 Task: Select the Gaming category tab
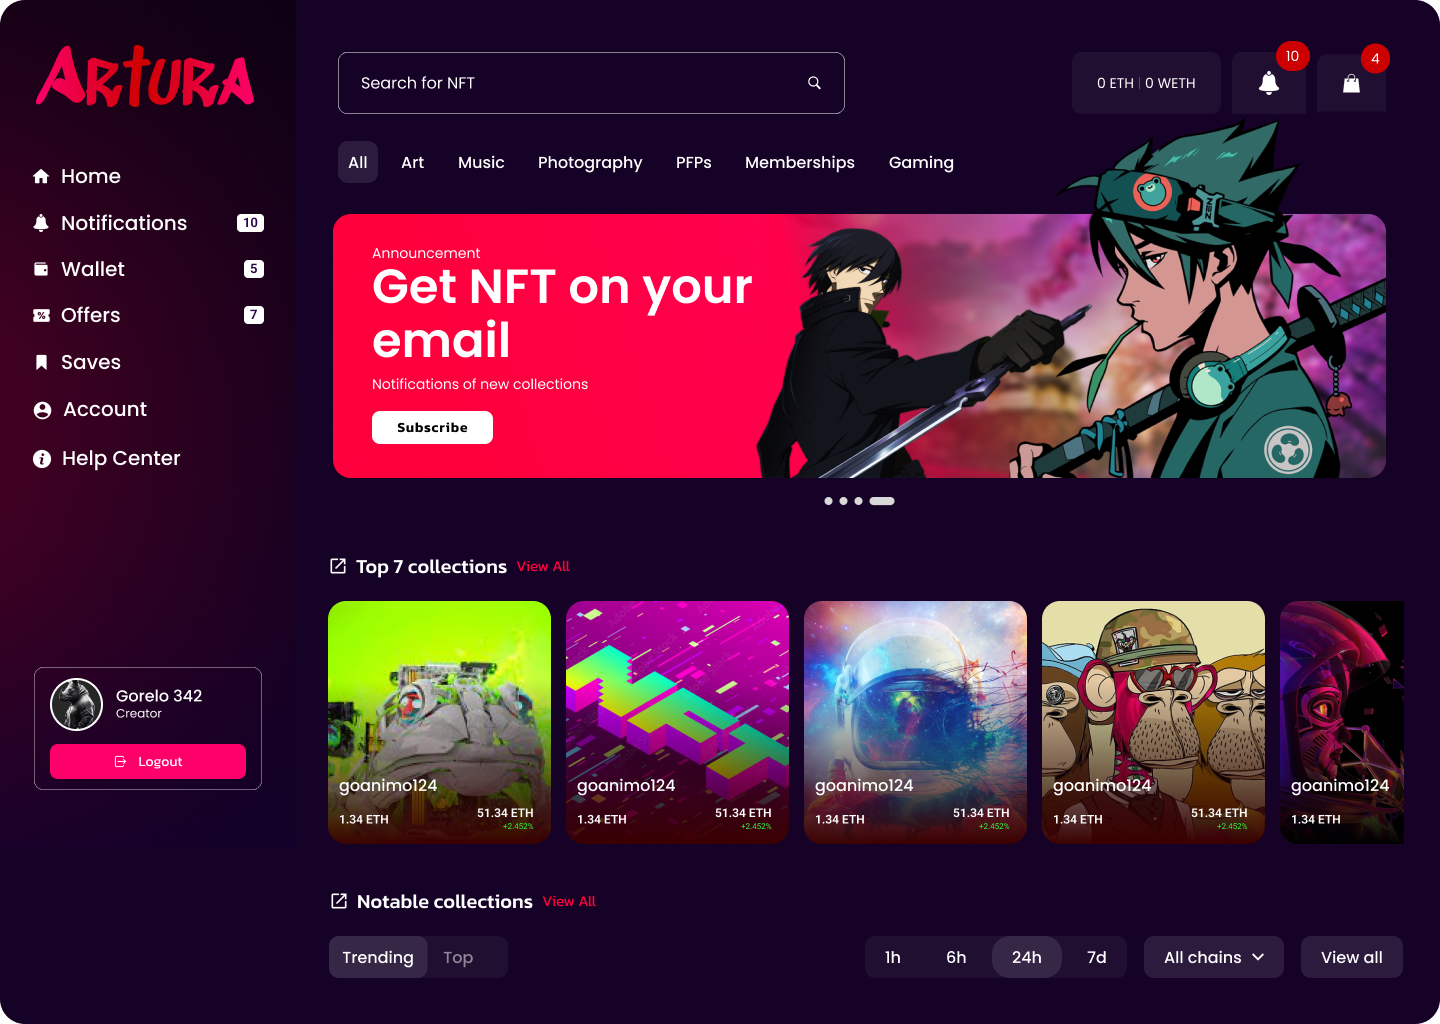[x=921, y=162]
